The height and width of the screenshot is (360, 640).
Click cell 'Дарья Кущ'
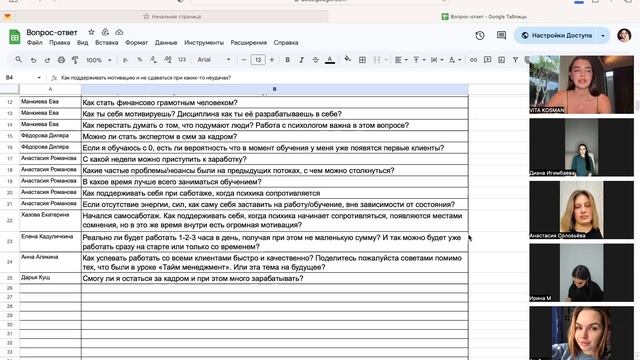tap(50, 278)
